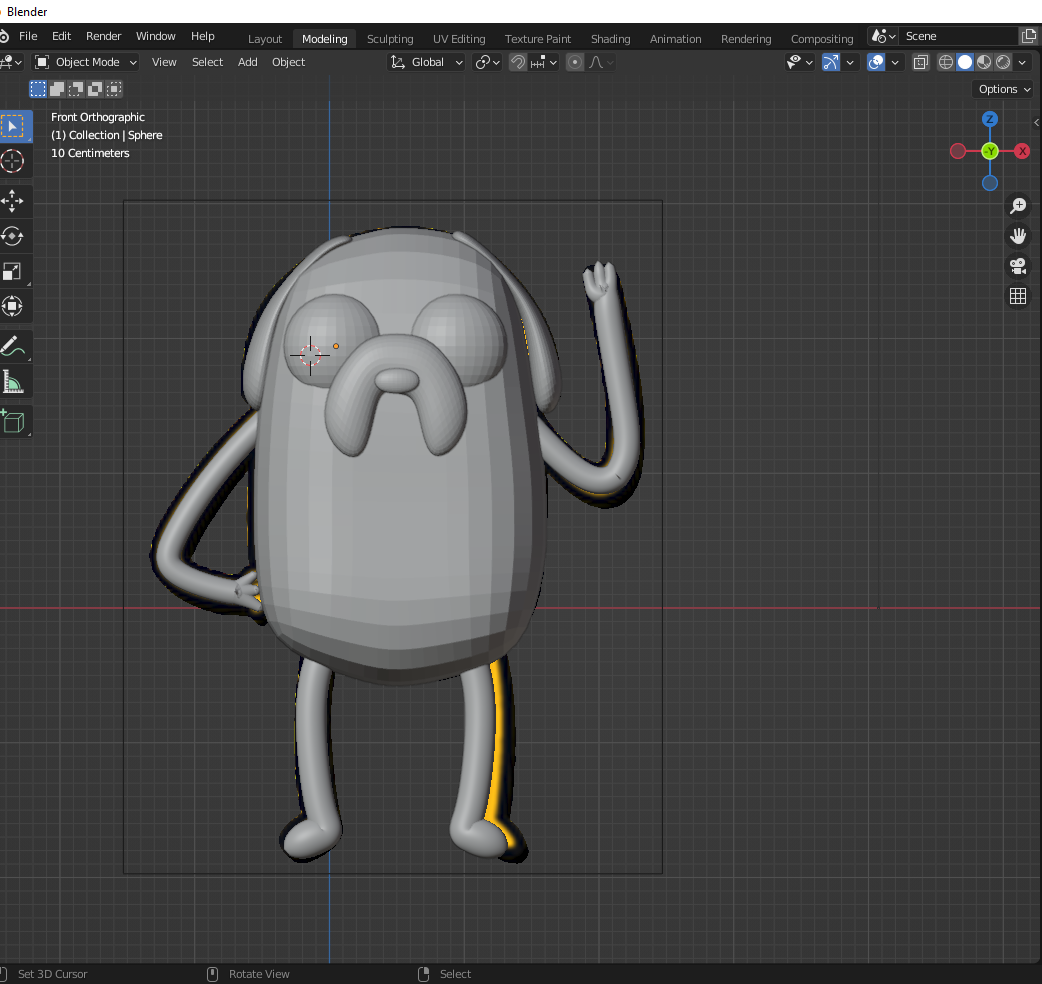Click the blue Z axis on gizmo
The width and height of the screenshot is (1042, 984).
[x=990, y=120]
